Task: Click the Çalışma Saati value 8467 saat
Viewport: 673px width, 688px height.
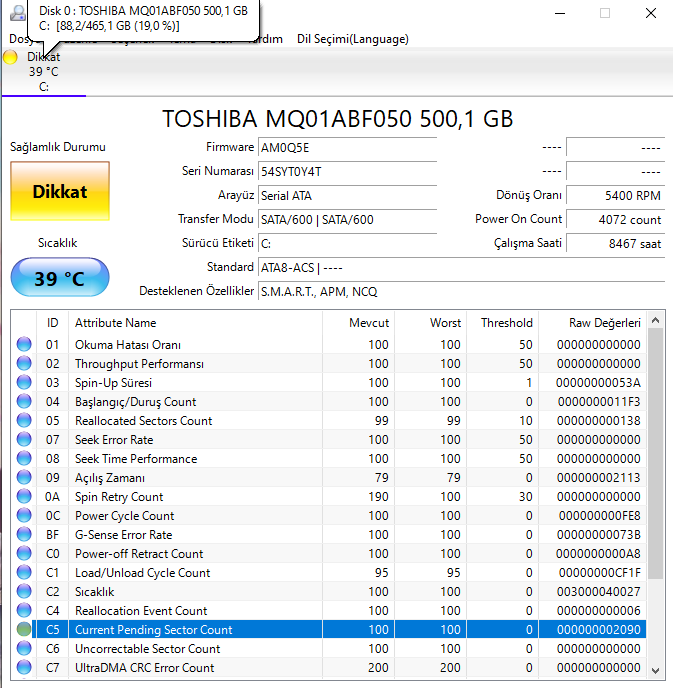Action: [x=616, y=244]
